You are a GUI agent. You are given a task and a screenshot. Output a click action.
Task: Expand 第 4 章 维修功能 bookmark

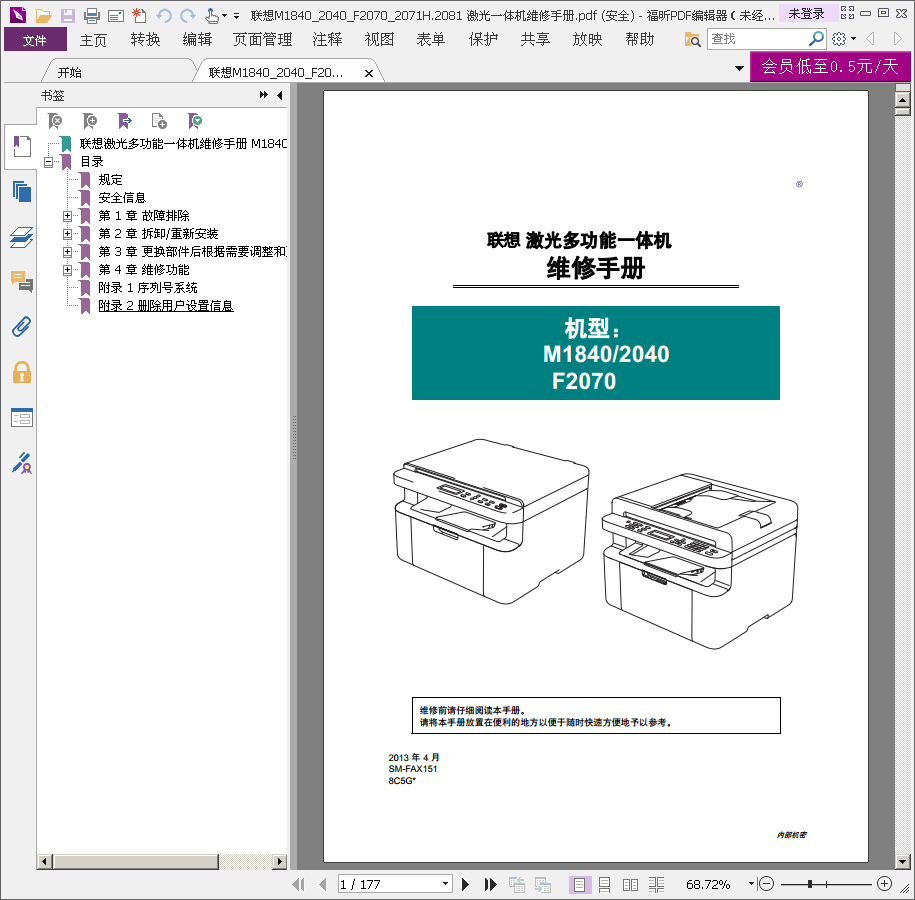(68, 270)
